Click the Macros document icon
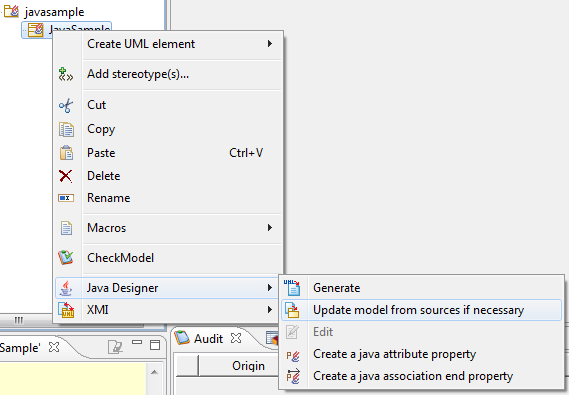This screenshot has width=569, height=395. click(x=66, y=228)
